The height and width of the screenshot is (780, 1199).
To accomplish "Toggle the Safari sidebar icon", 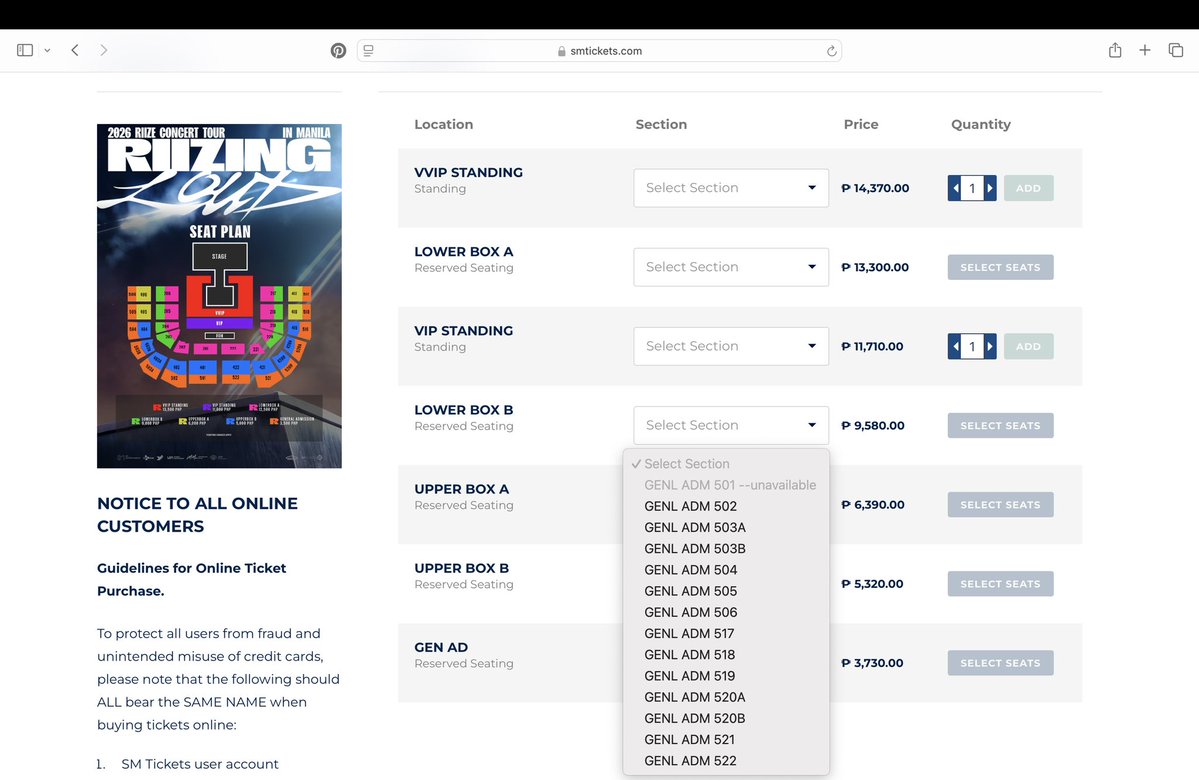I will 24,50.
